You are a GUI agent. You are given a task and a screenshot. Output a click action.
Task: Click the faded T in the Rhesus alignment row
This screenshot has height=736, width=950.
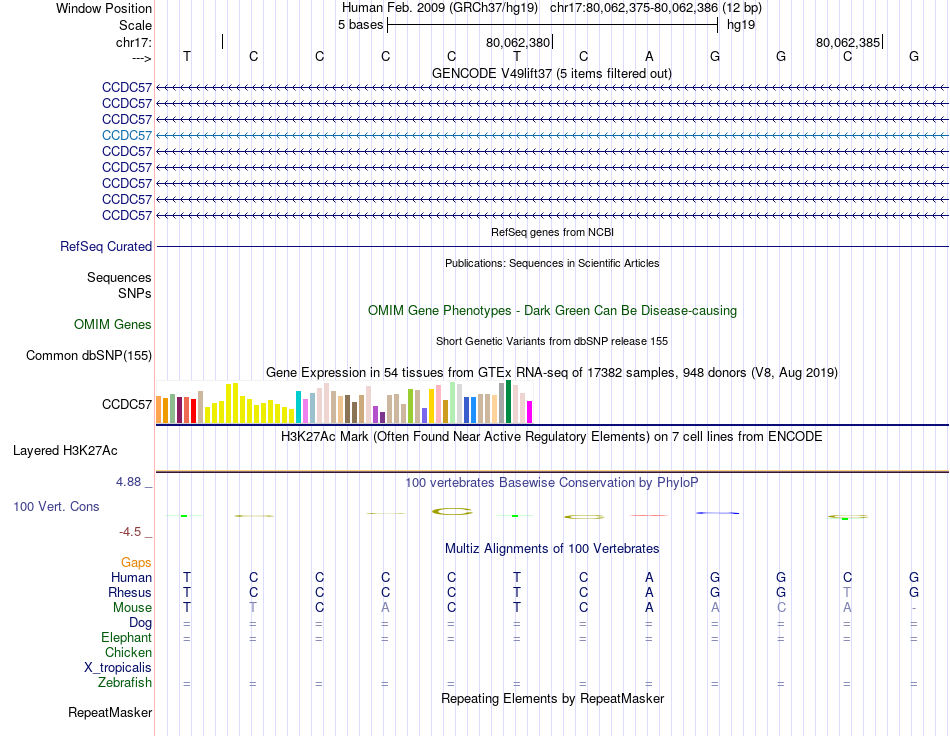[847, 592]
